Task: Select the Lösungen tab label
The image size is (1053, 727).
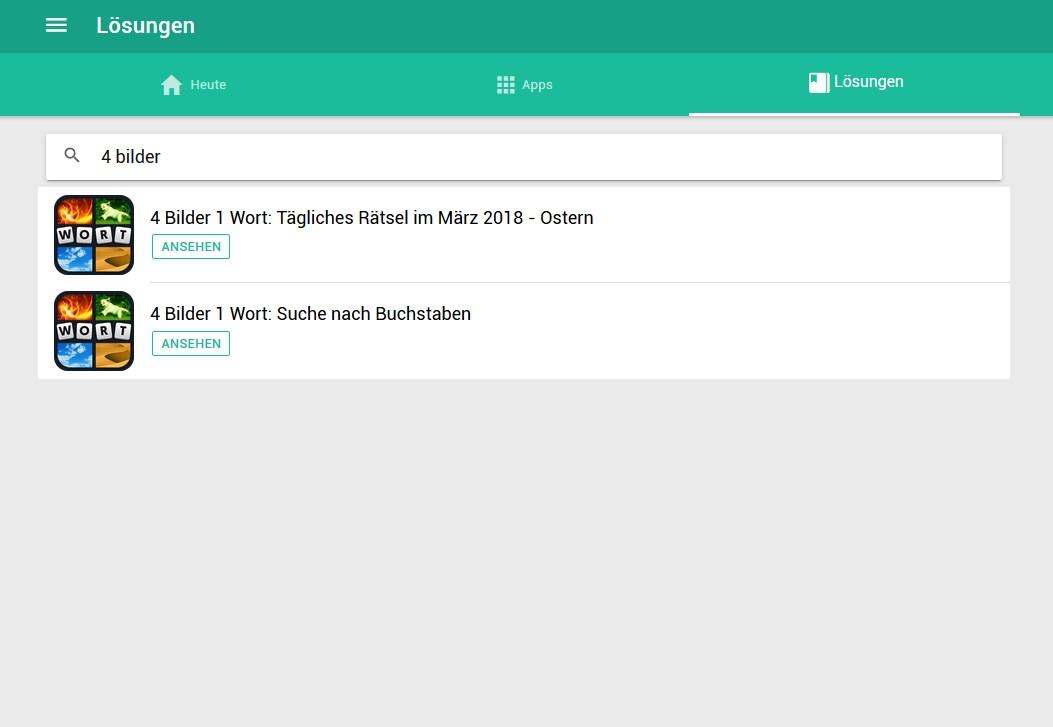Action: [868, 82]
